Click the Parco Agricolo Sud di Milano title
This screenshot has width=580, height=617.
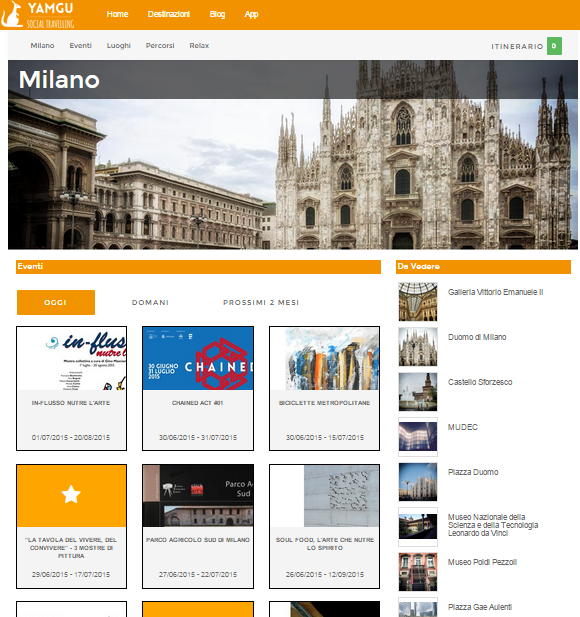pyautogui.click(x=198, y=540)
